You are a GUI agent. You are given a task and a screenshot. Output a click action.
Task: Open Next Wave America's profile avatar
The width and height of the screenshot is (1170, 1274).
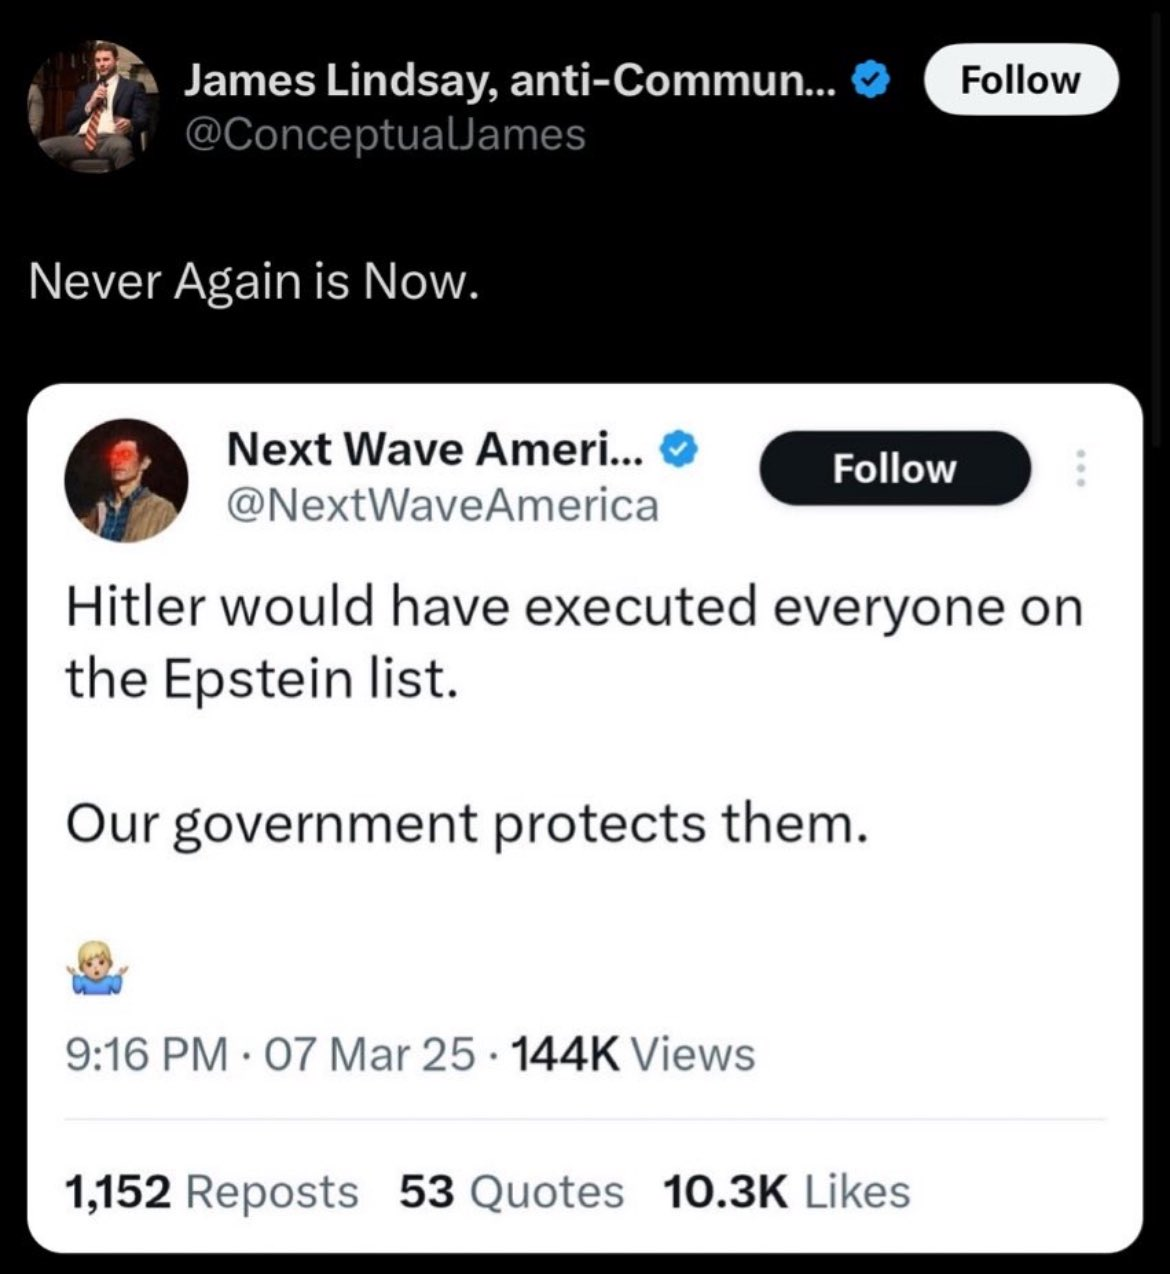point(126,481)
